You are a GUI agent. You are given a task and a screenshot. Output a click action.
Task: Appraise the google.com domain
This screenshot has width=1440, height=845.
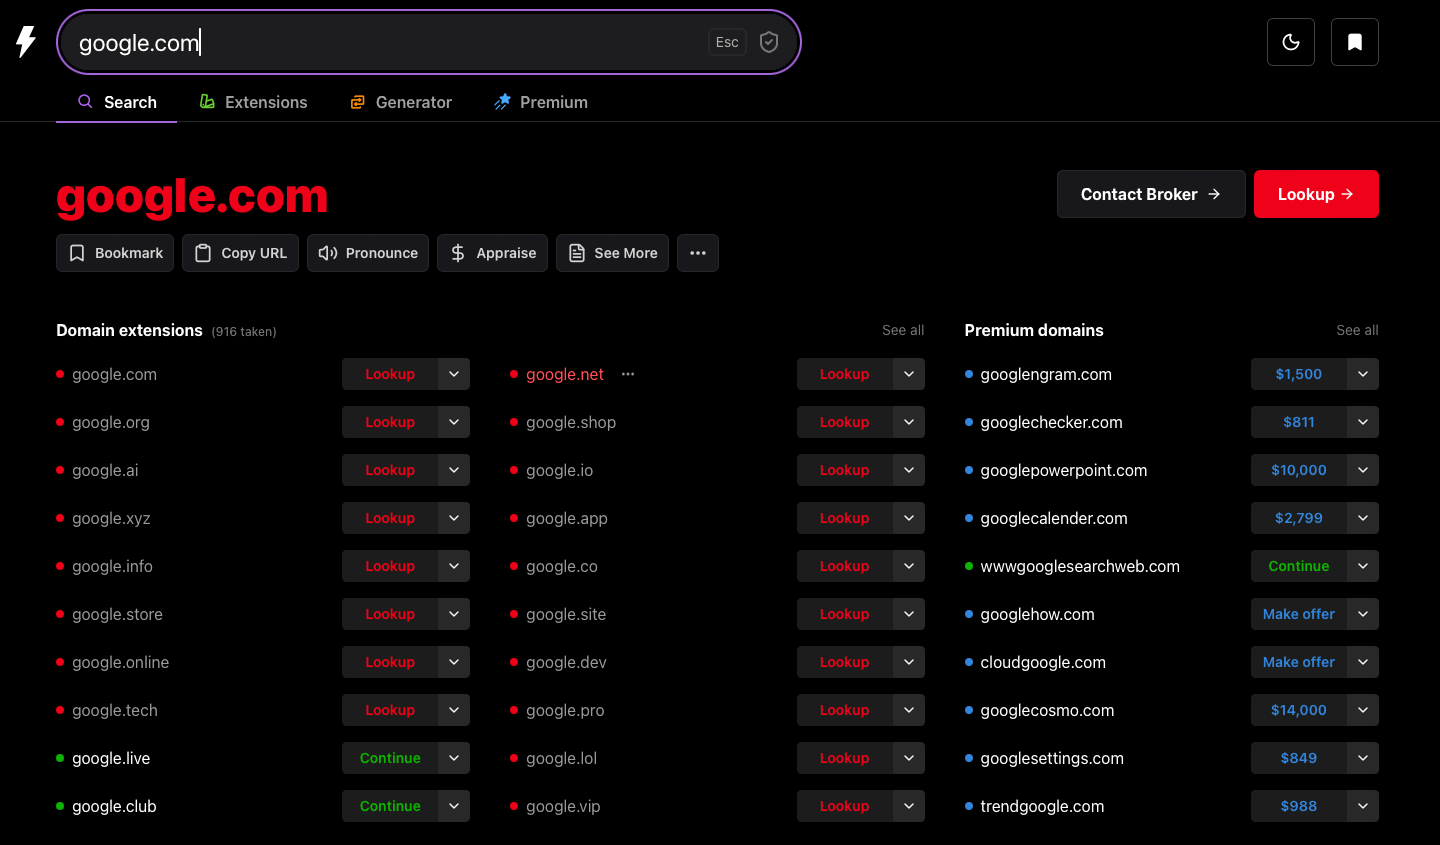[492, 253]
